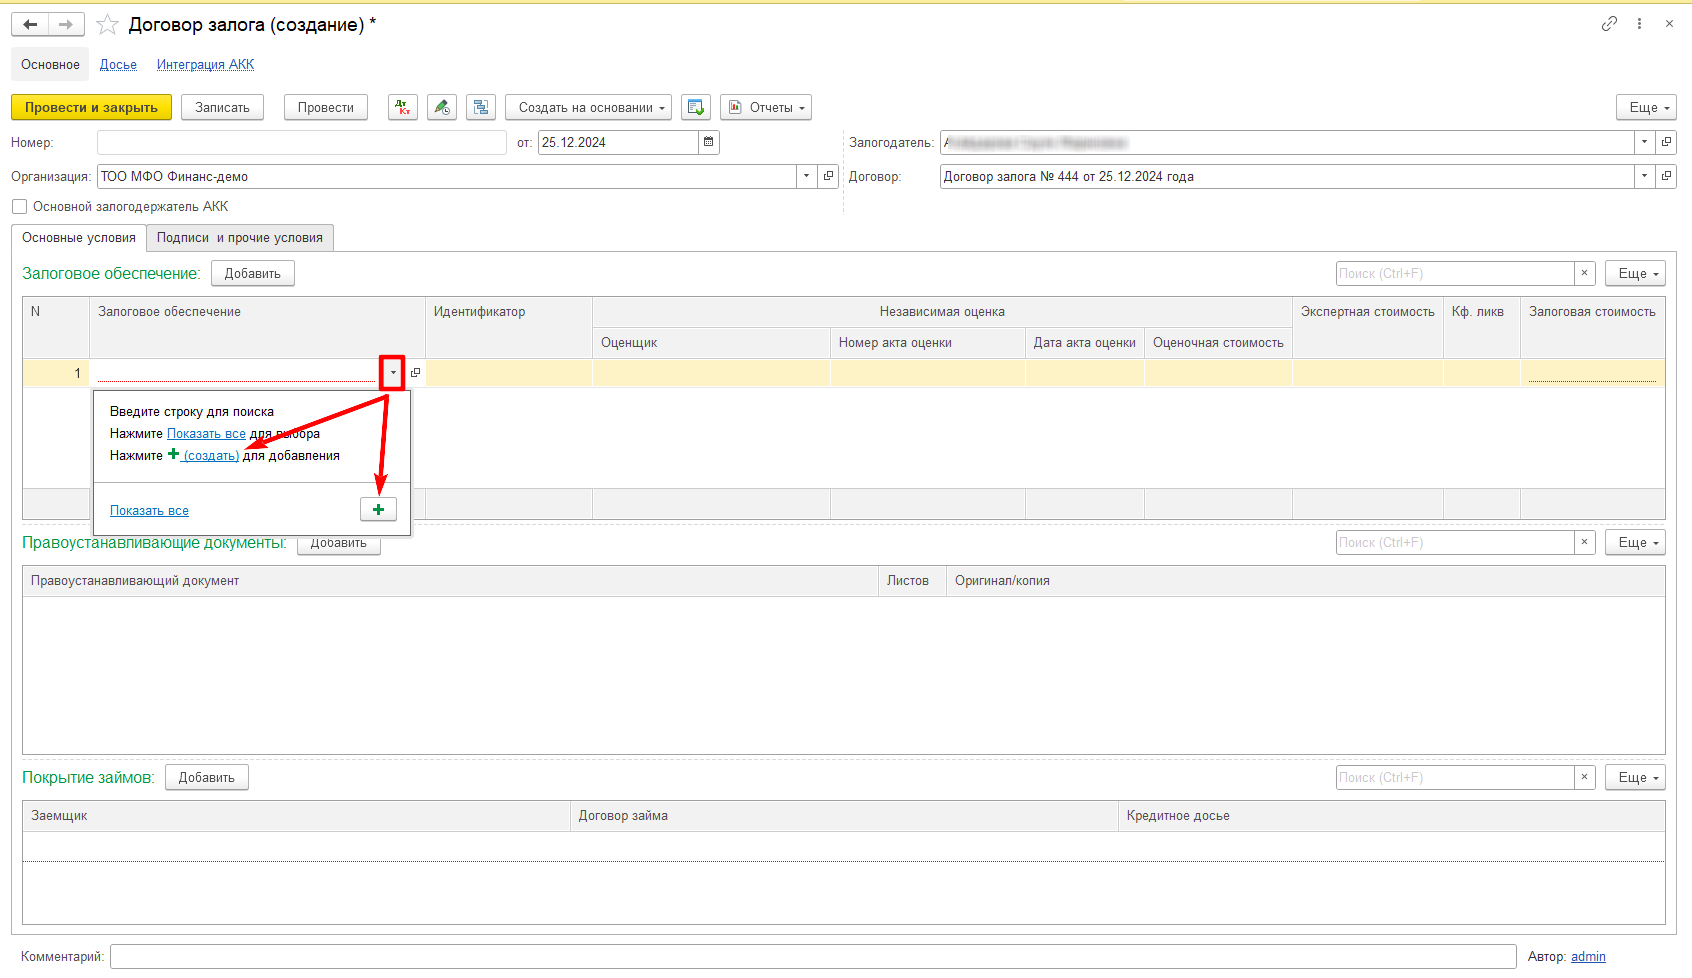This screenshot has height=978, width=1692.
Task: Click green plus create button in popup
Action: [378, 509]
